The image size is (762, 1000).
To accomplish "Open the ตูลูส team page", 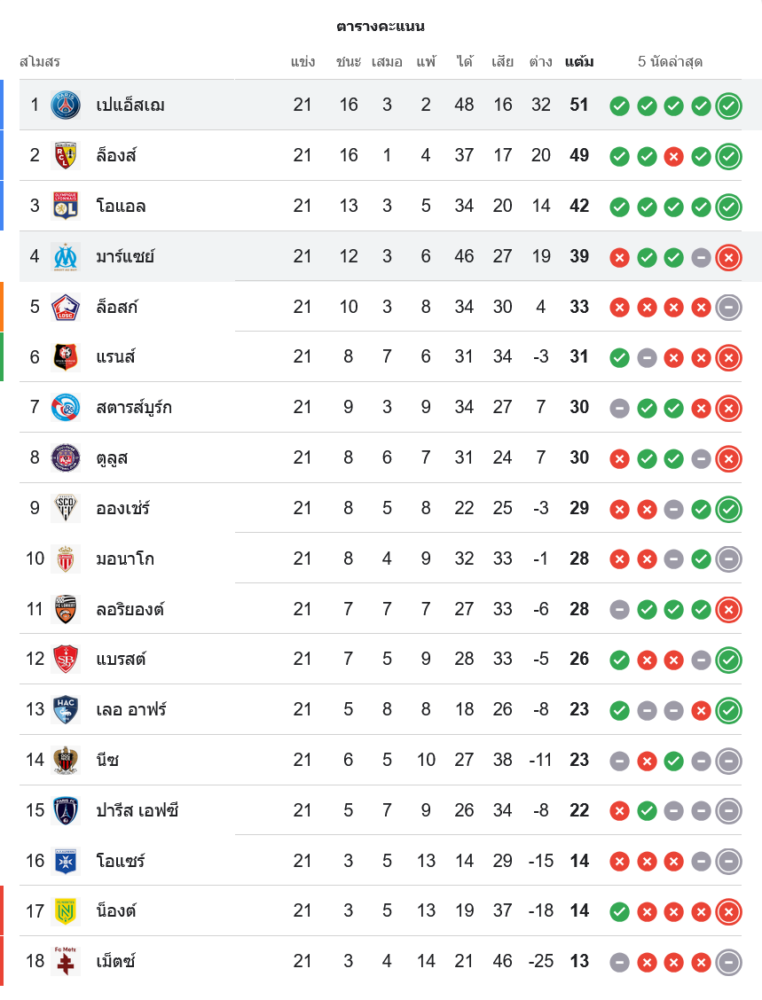I will [x=112, y=458].
